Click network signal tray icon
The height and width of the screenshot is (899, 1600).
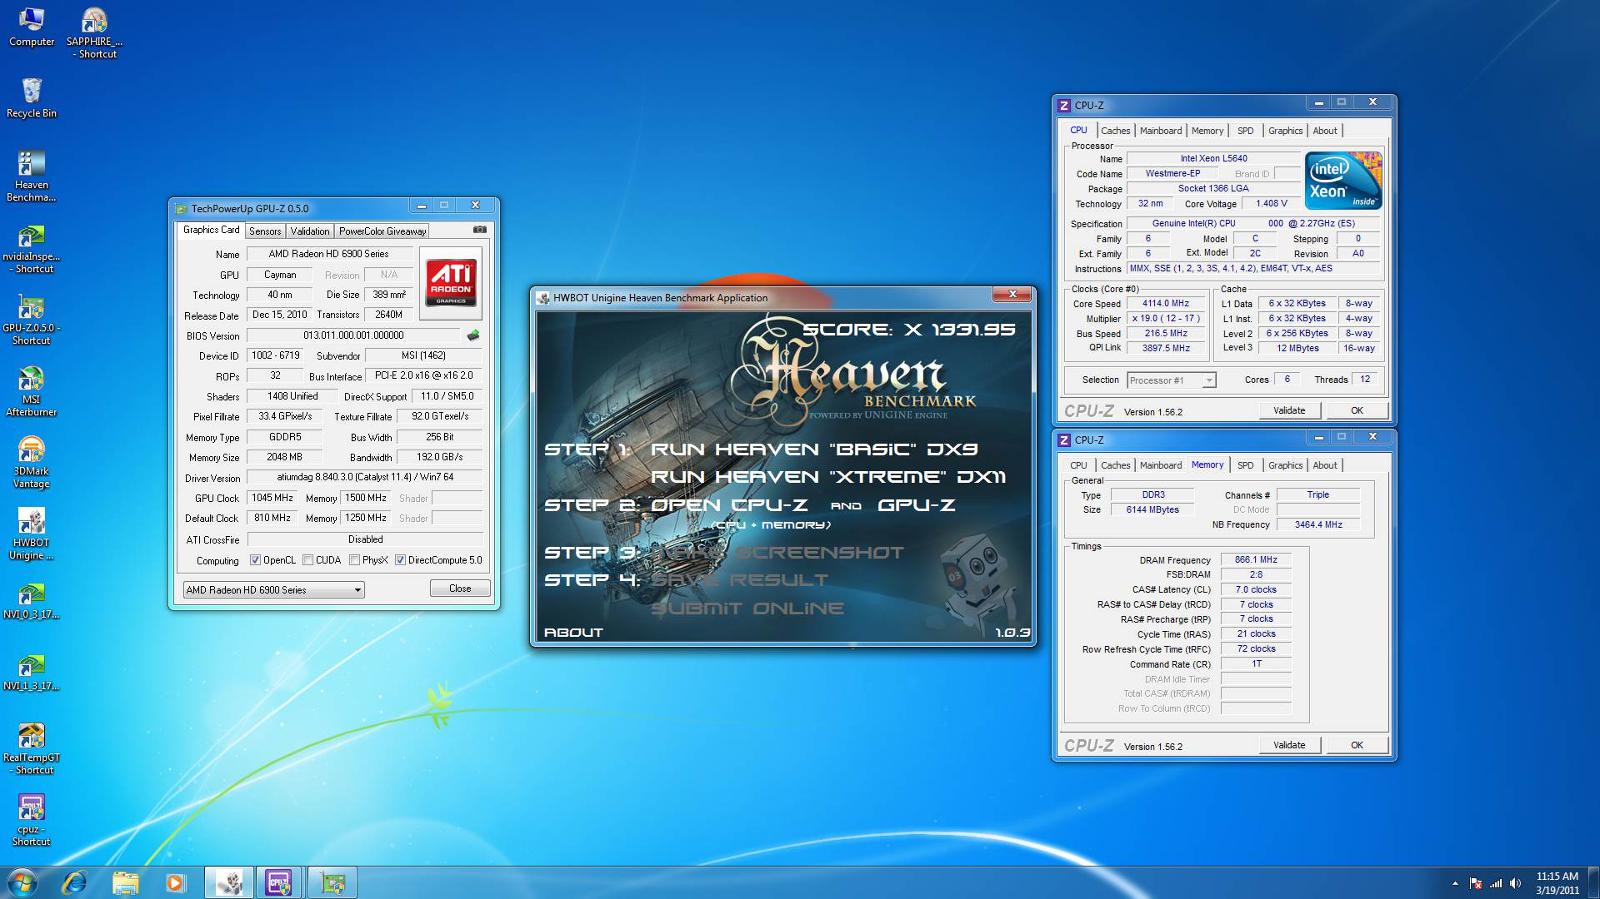[x=1496, y=883]
